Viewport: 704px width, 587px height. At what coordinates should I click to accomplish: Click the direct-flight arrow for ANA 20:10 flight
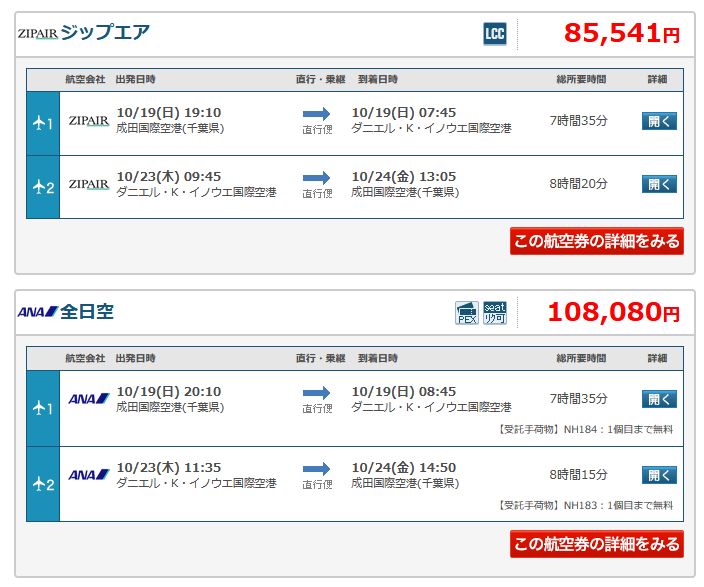(317, 393)
